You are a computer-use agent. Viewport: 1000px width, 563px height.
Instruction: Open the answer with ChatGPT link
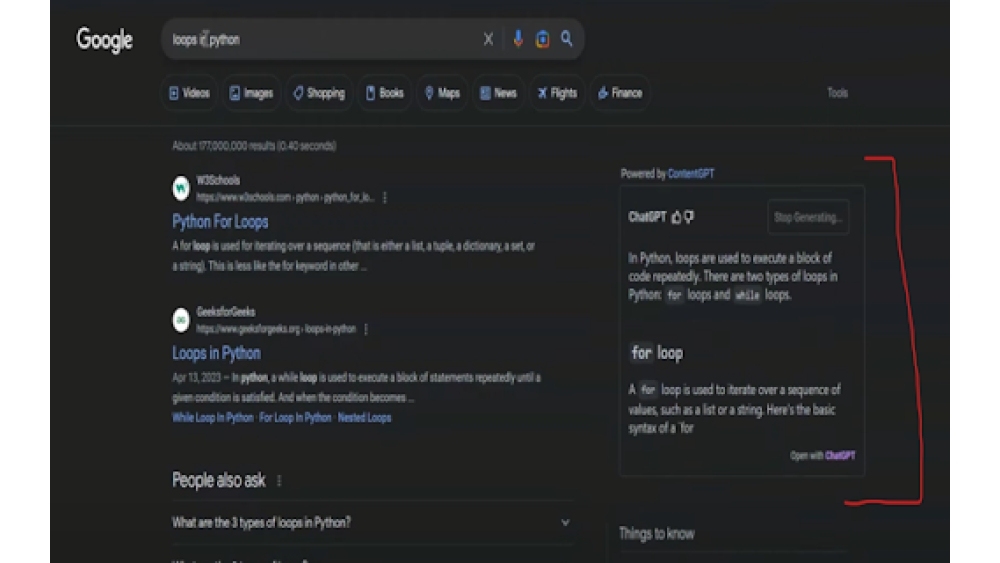[x=840, y=456]
